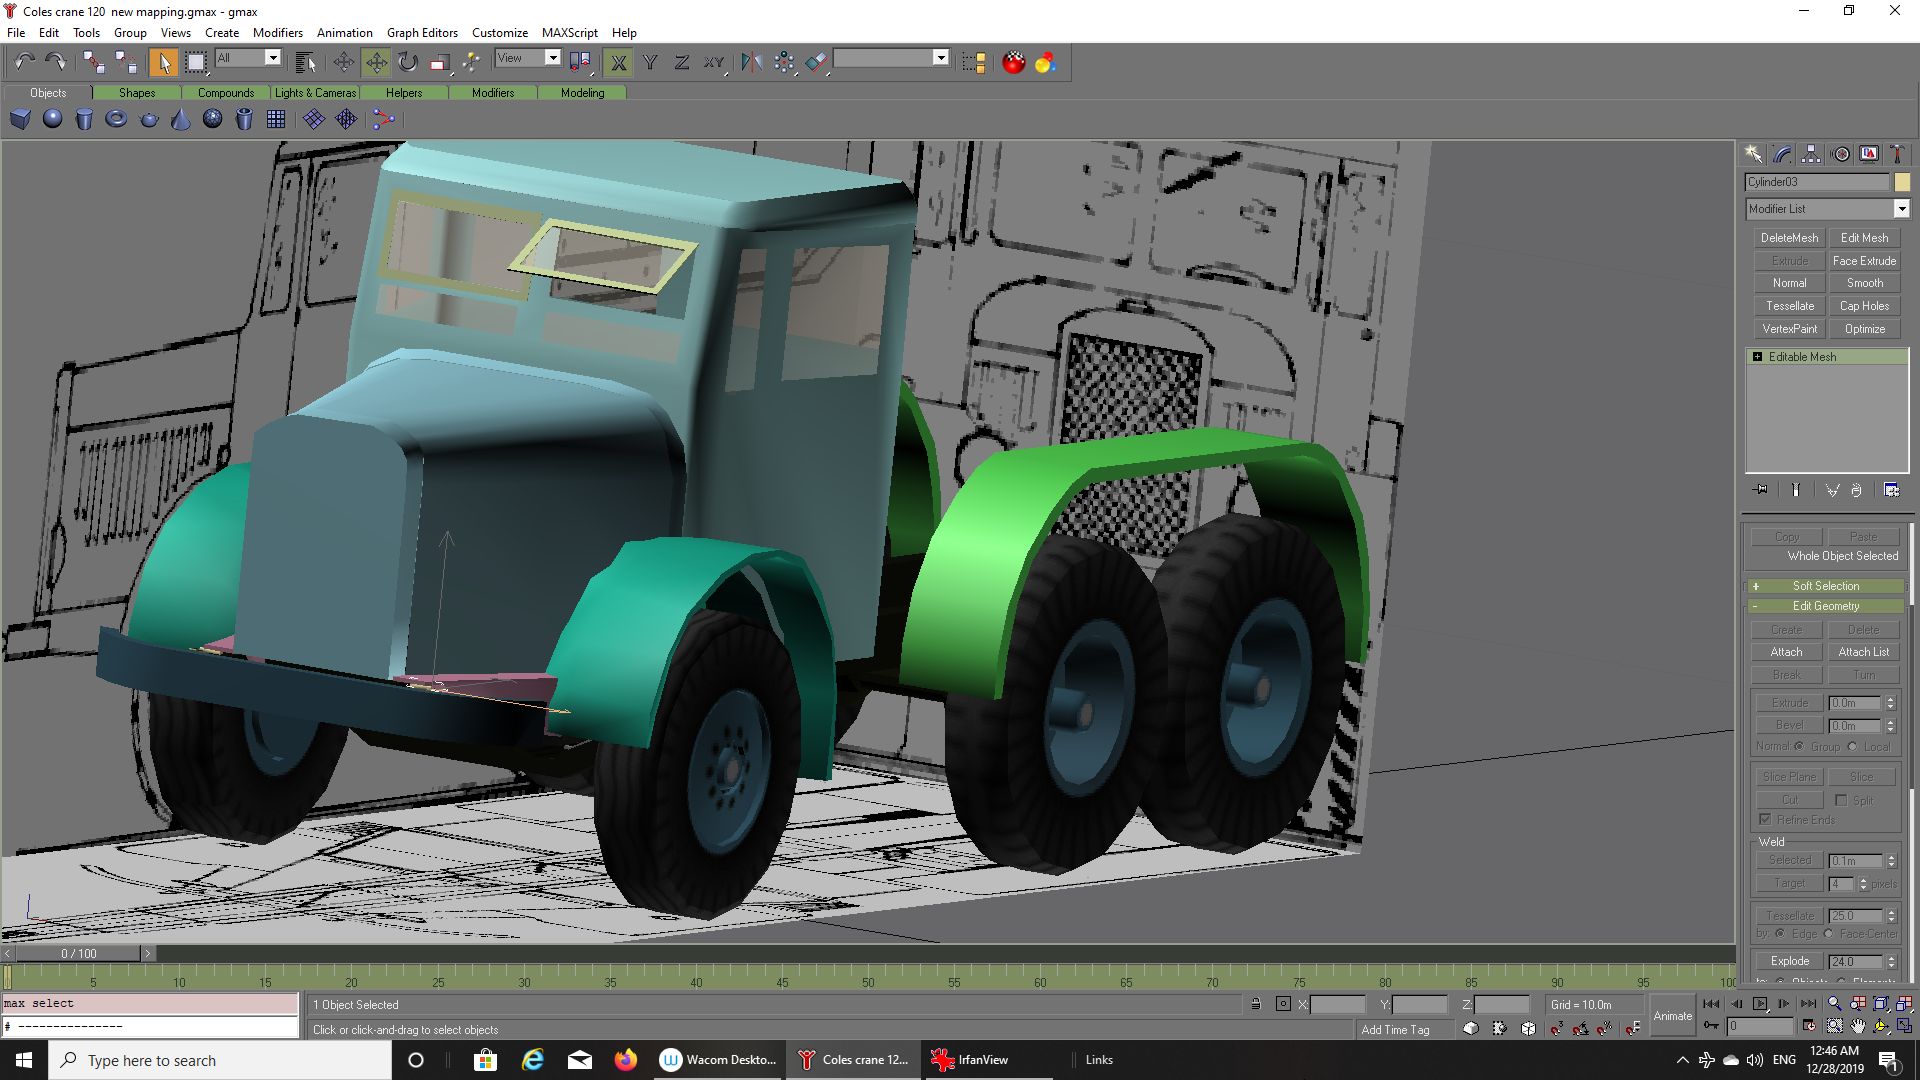Toggle the Animate button
Viewport: 1920px width, 1080px height.
point(1672,1016)
